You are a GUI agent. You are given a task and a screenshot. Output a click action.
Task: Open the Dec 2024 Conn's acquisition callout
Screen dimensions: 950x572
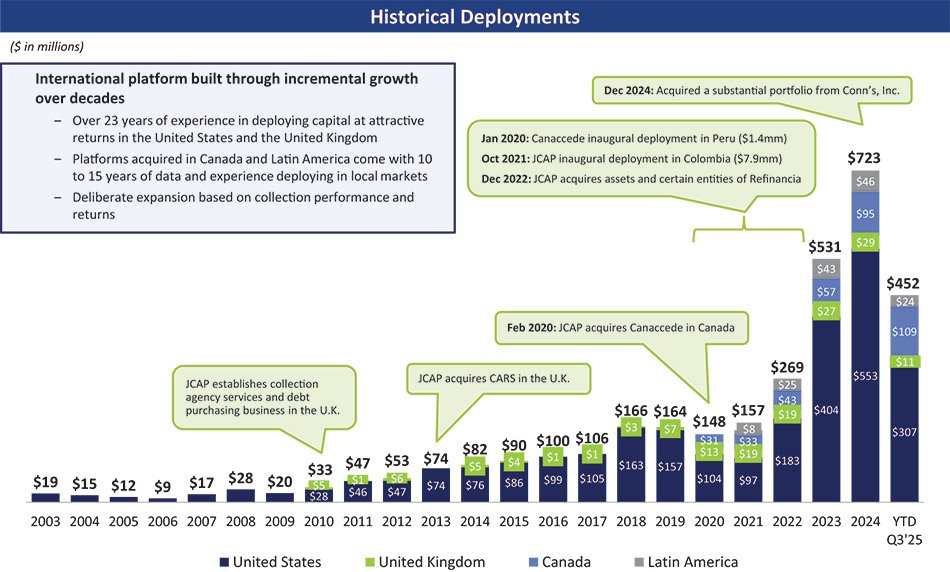pyautogui.click(x=751, y=90)
